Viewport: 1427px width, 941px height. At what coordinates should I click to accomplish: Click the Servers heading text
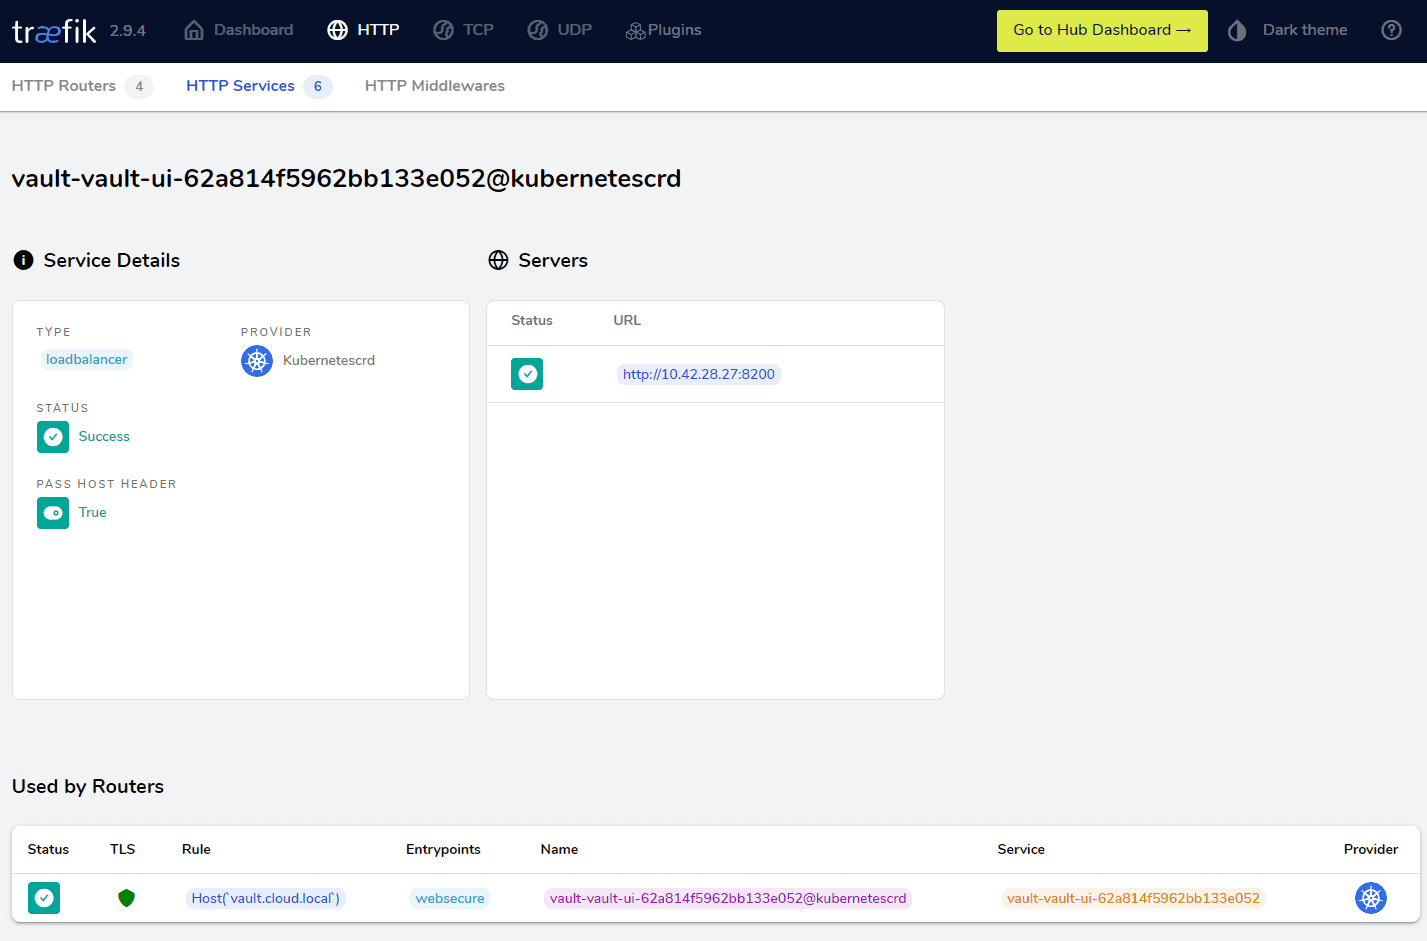click(x=553, y=260)
